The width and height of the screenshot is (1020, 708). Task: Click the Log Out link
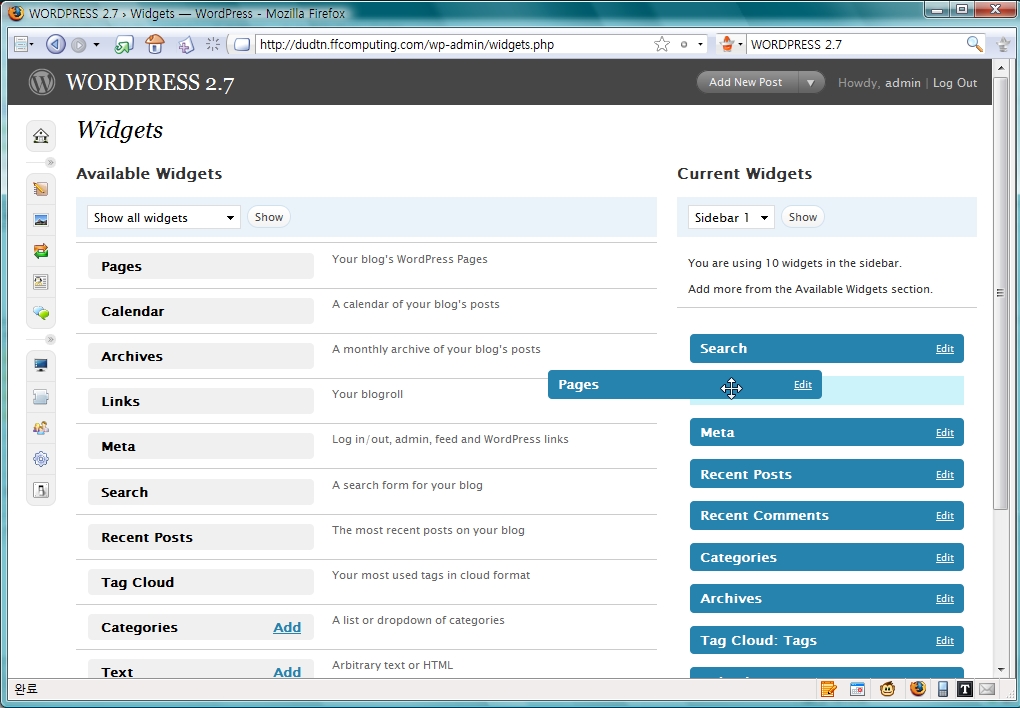[x=955, y=83]
